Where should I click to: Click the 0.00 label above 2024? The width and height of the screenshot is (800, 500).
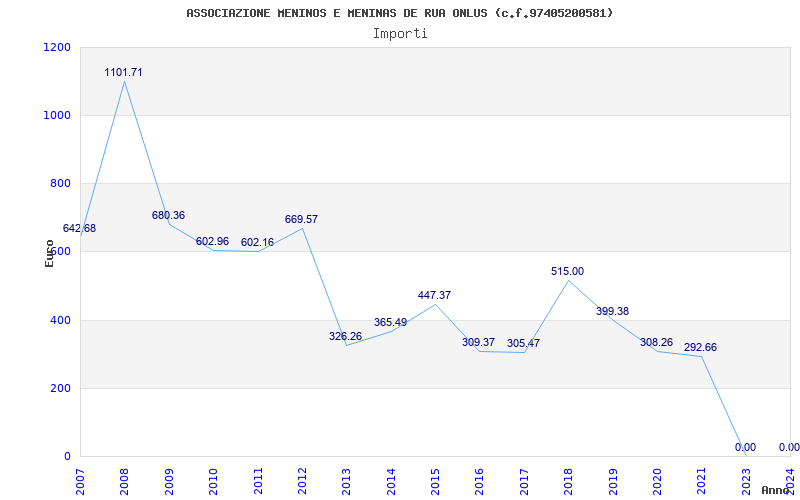point(789,447)
